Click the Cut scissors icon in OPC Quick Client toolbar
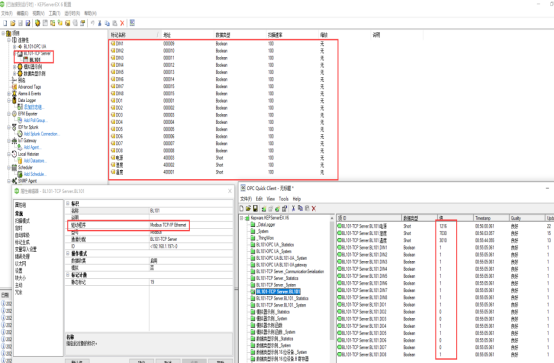The width and height of the screenshot is (554, 363). pyautogui.click(x=293, y=209)
